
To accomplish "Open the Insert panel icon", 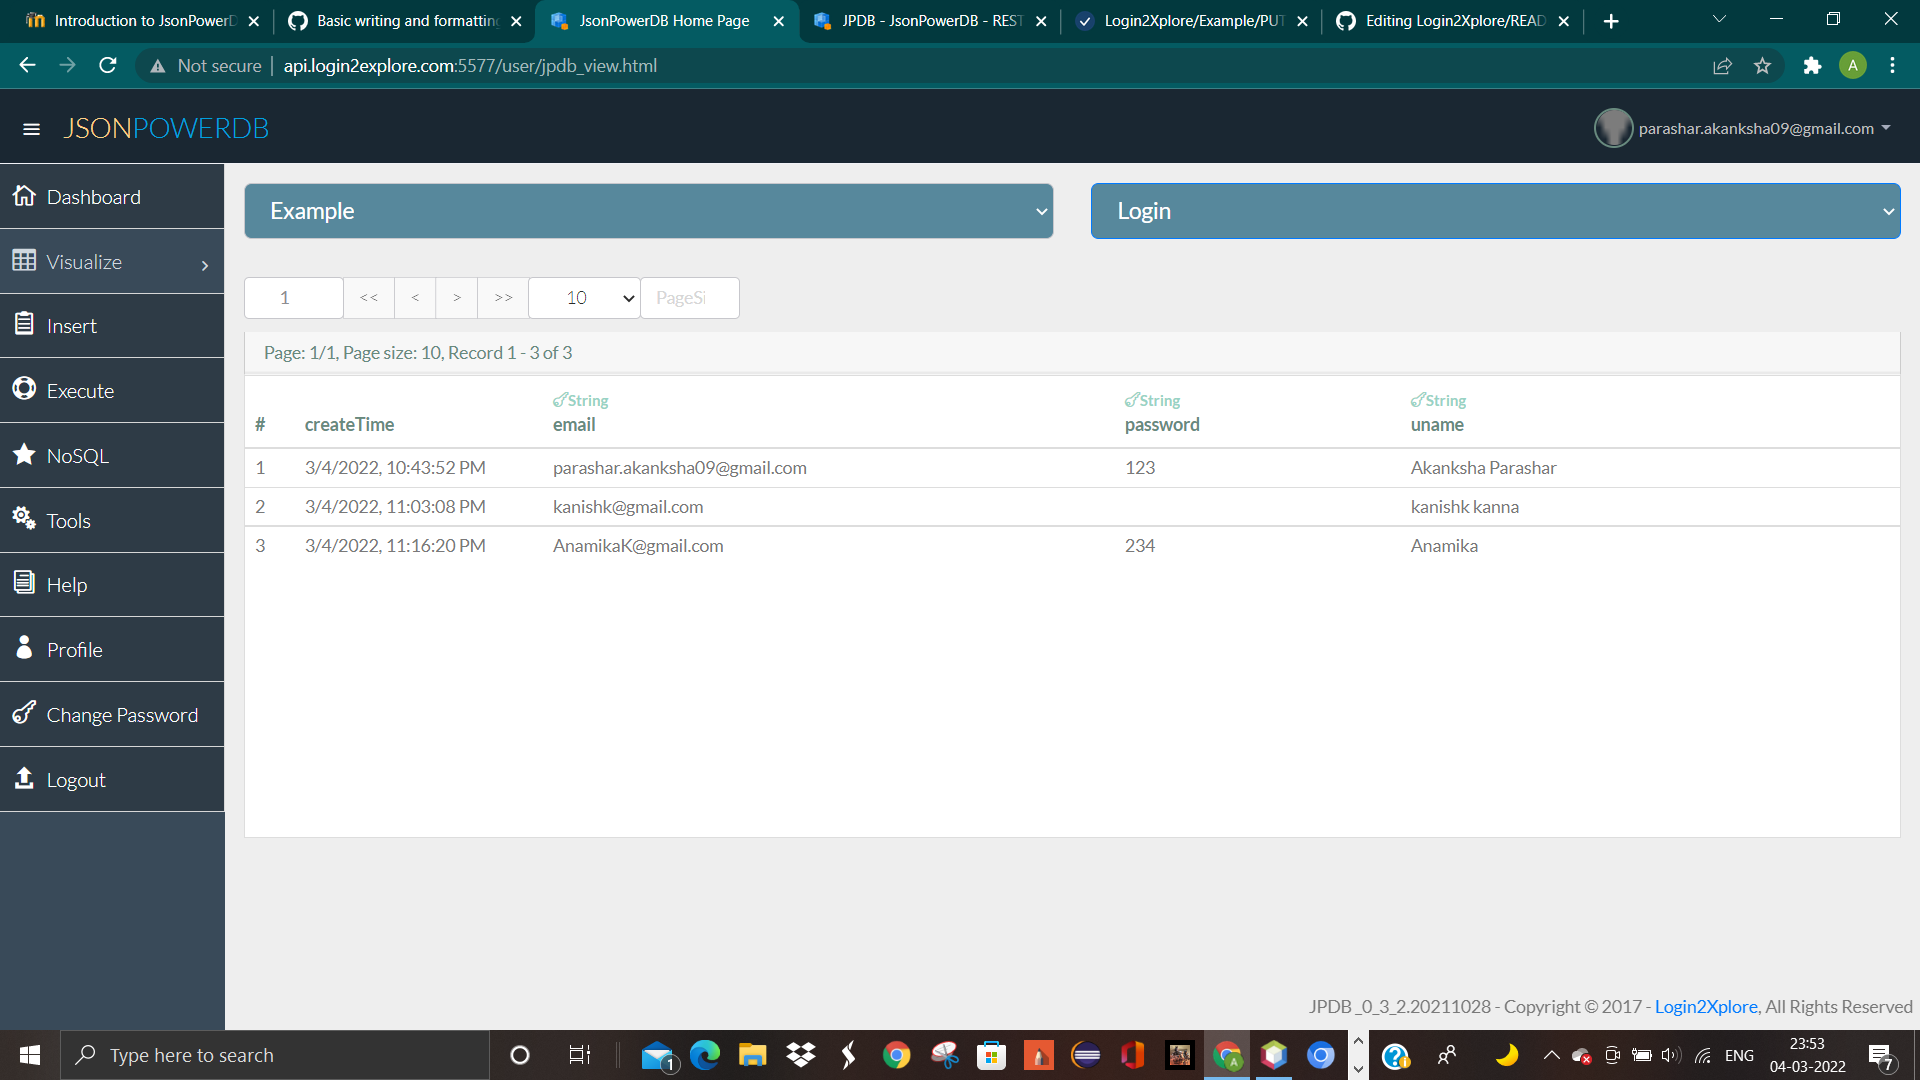I will (x=24, y=325).
